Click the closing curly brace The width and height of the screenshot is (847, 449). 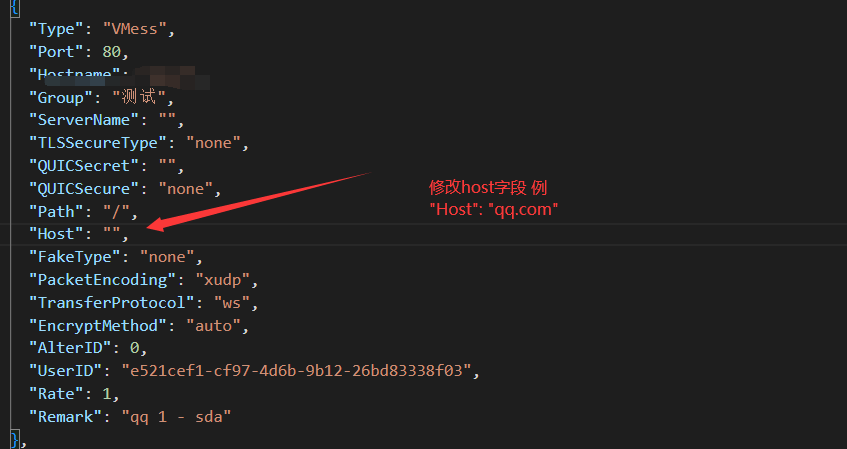pos(13,438)
